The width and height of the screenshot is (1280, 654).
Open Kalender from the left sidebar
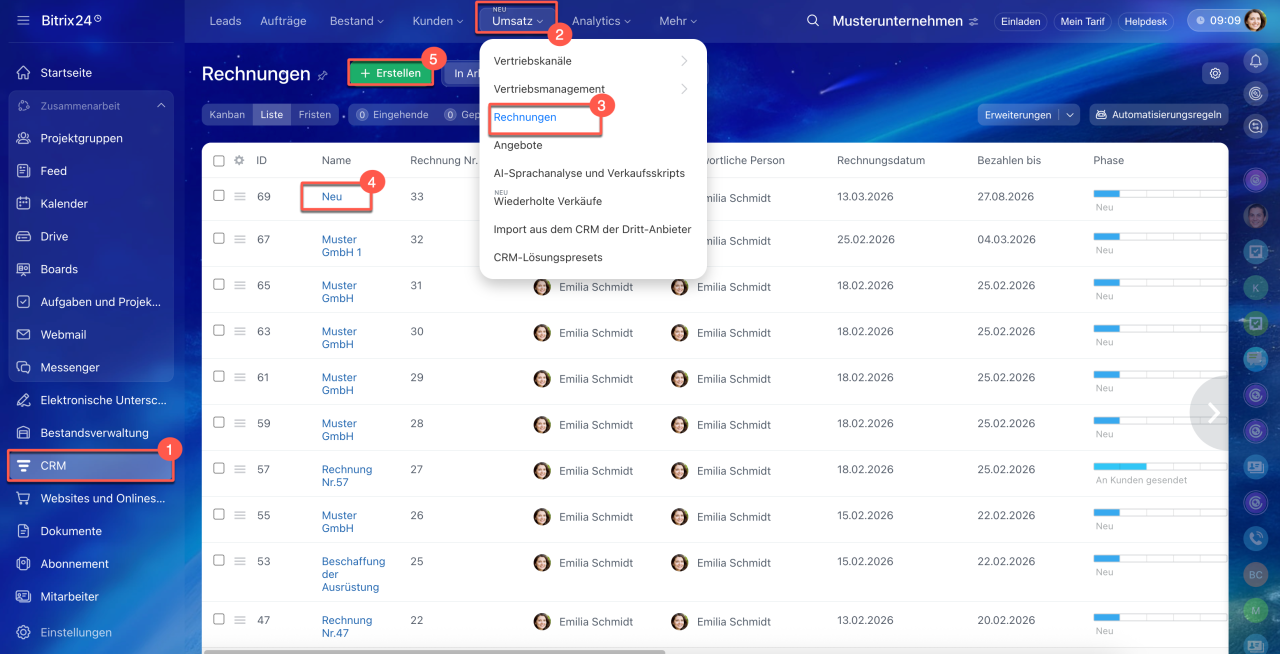pyautogui.click(x=64, y=204)
